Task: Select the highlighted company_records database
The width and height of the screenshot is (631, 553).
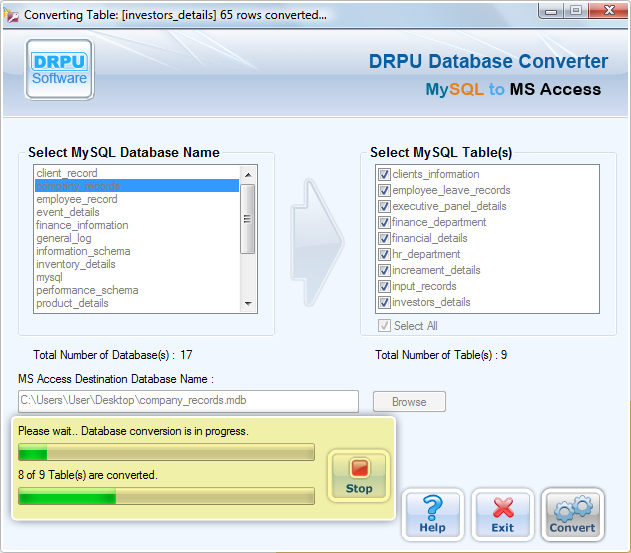Action: [137, 186]
